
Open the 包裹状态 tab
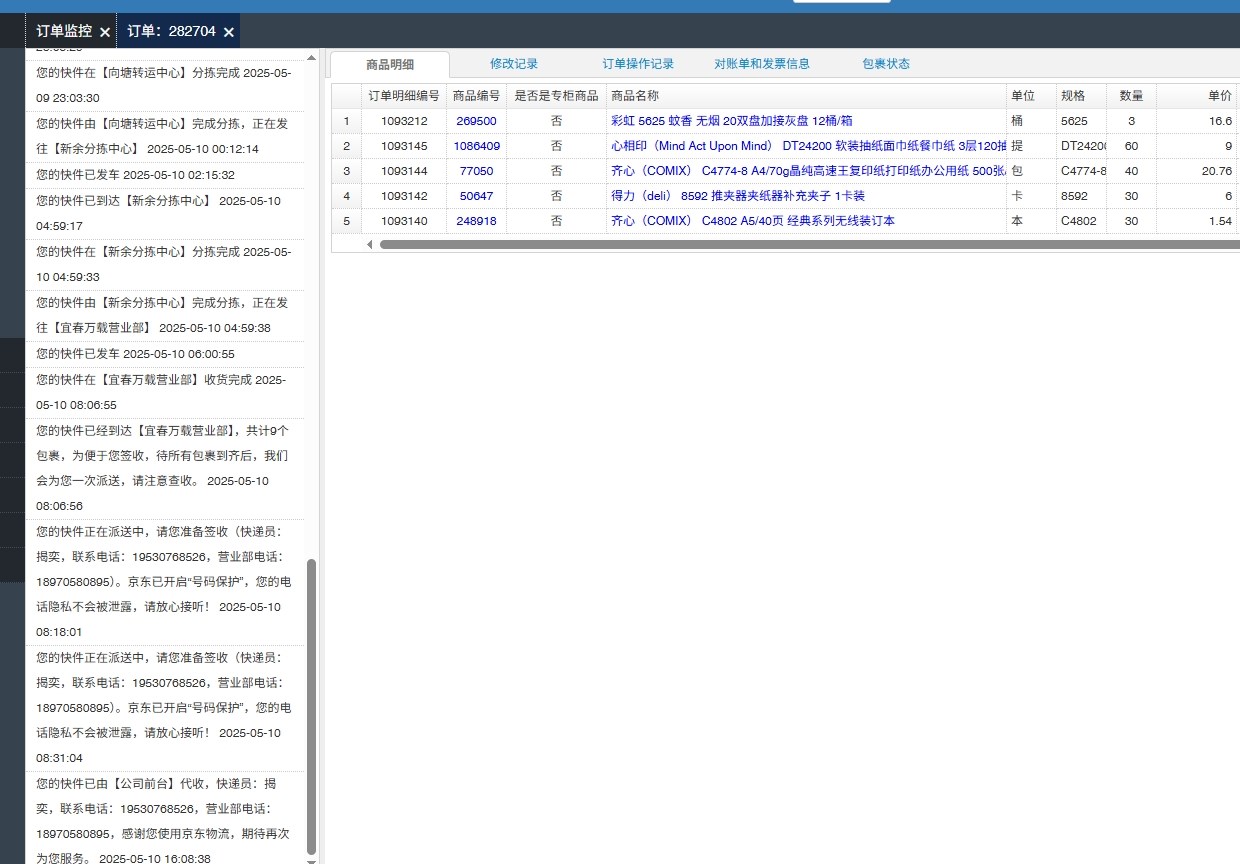pos(886,64)
